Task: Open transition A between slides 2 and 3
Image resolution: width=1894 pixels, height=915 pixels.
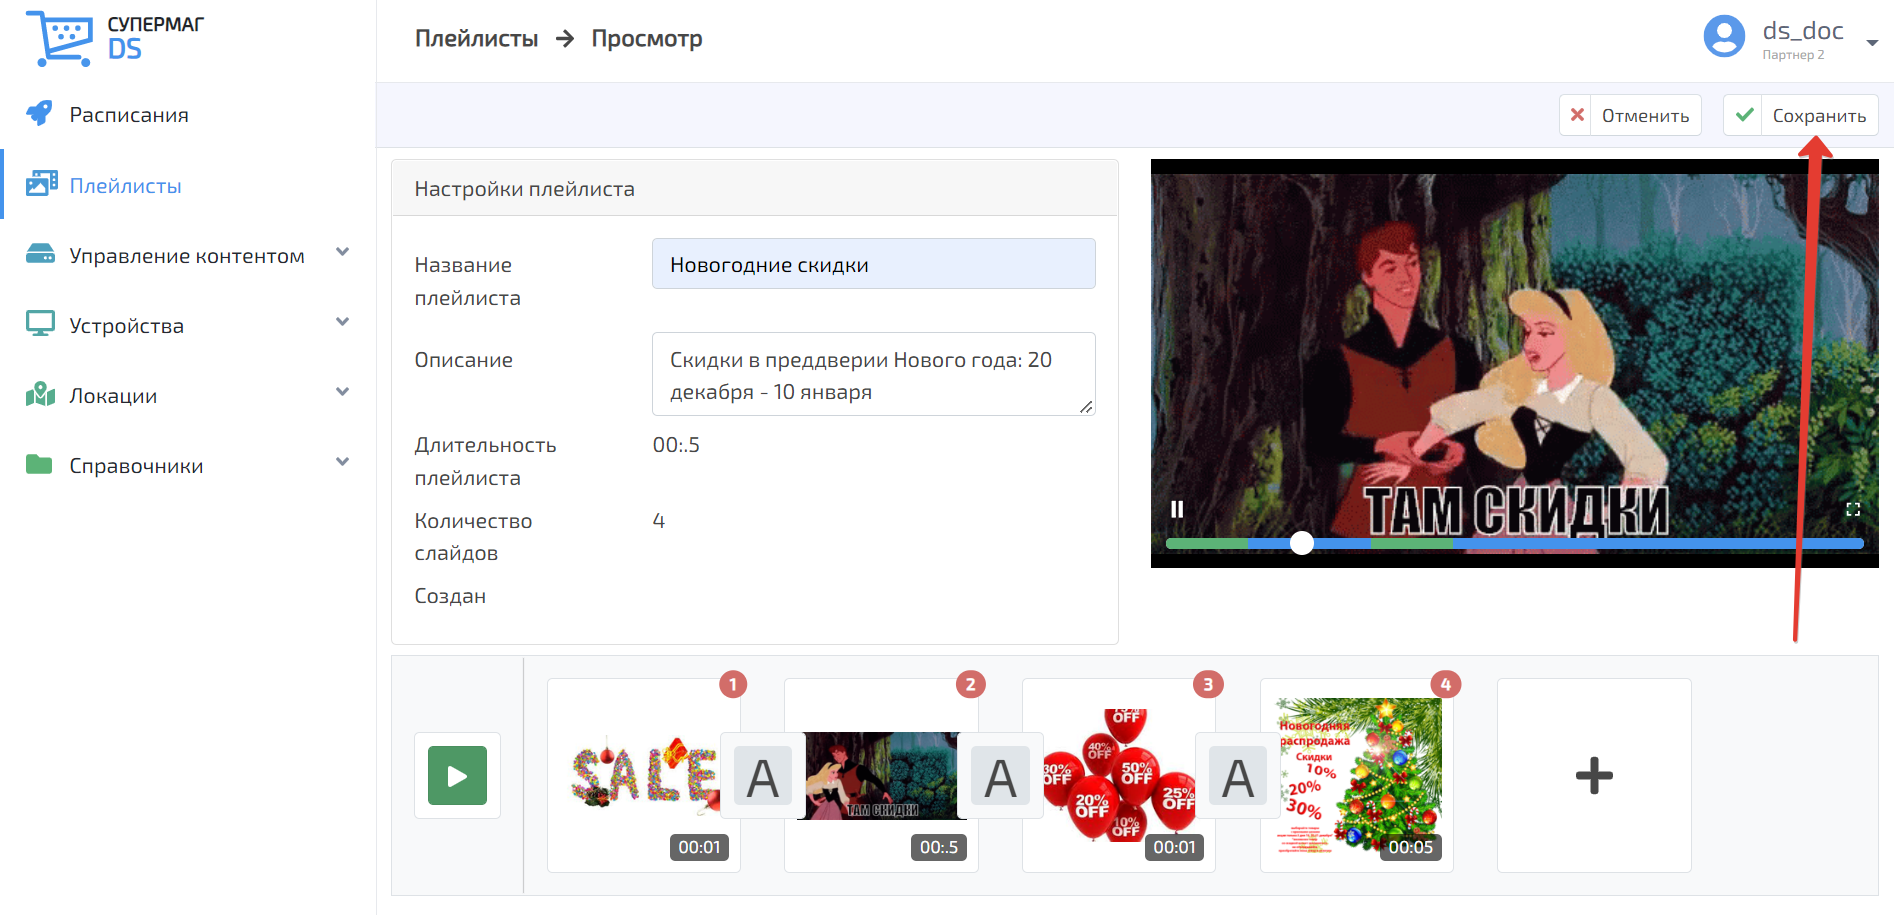Action: (1001, 777)
